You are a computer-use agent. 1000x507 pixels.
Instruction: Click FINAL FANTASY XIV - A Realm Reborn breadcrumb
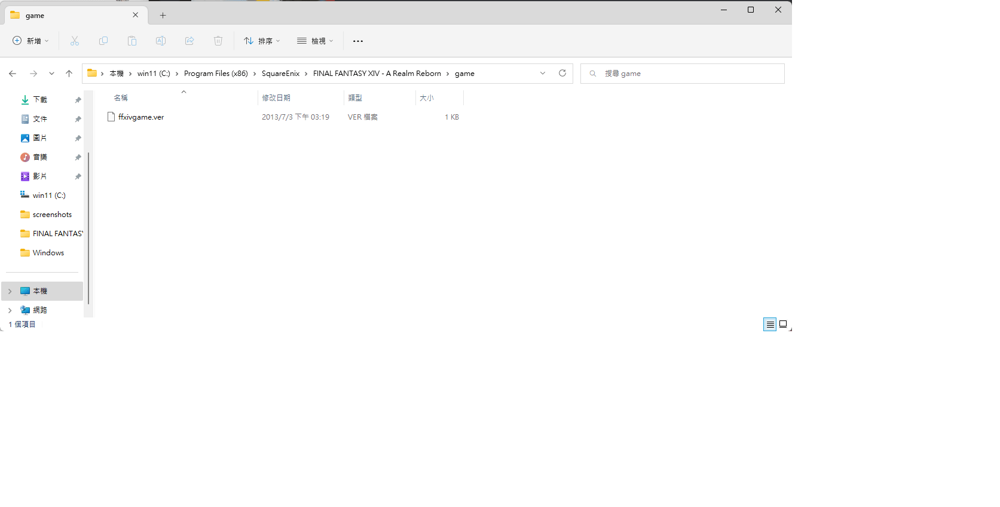click(x=377, y=73)
